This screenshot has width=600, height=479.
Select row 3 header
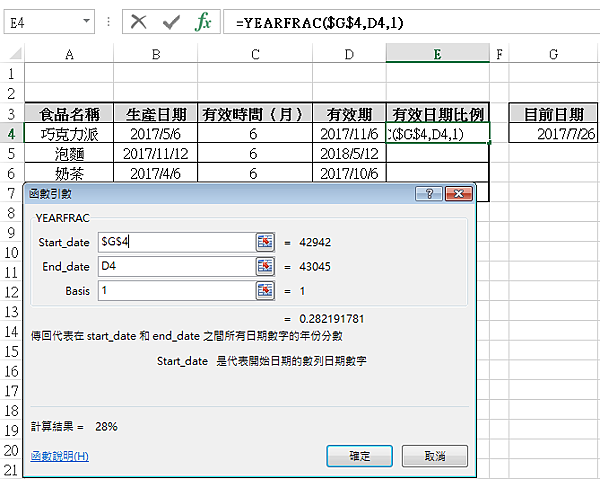tap(11, 114)
